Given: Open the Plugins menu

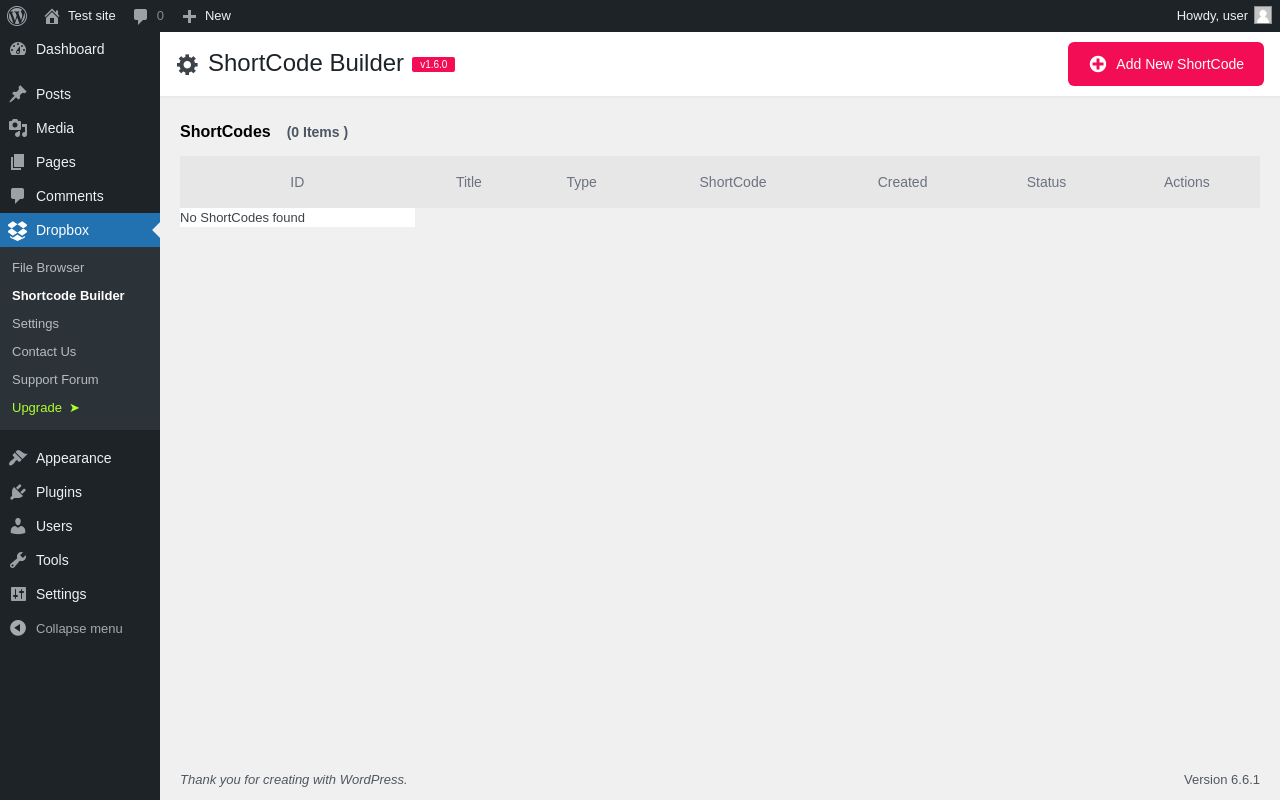Looking at the screenshot, I should 80,492.
